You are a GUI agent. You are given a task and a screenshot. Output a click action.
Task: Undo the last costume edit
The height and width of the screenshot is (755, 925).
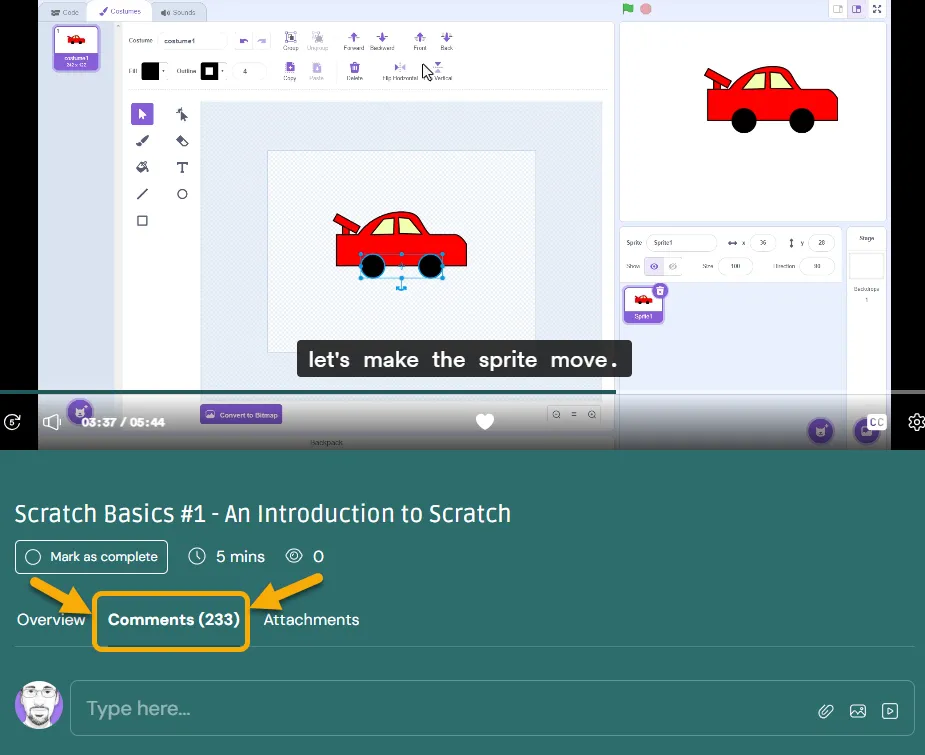pos(244,41)
